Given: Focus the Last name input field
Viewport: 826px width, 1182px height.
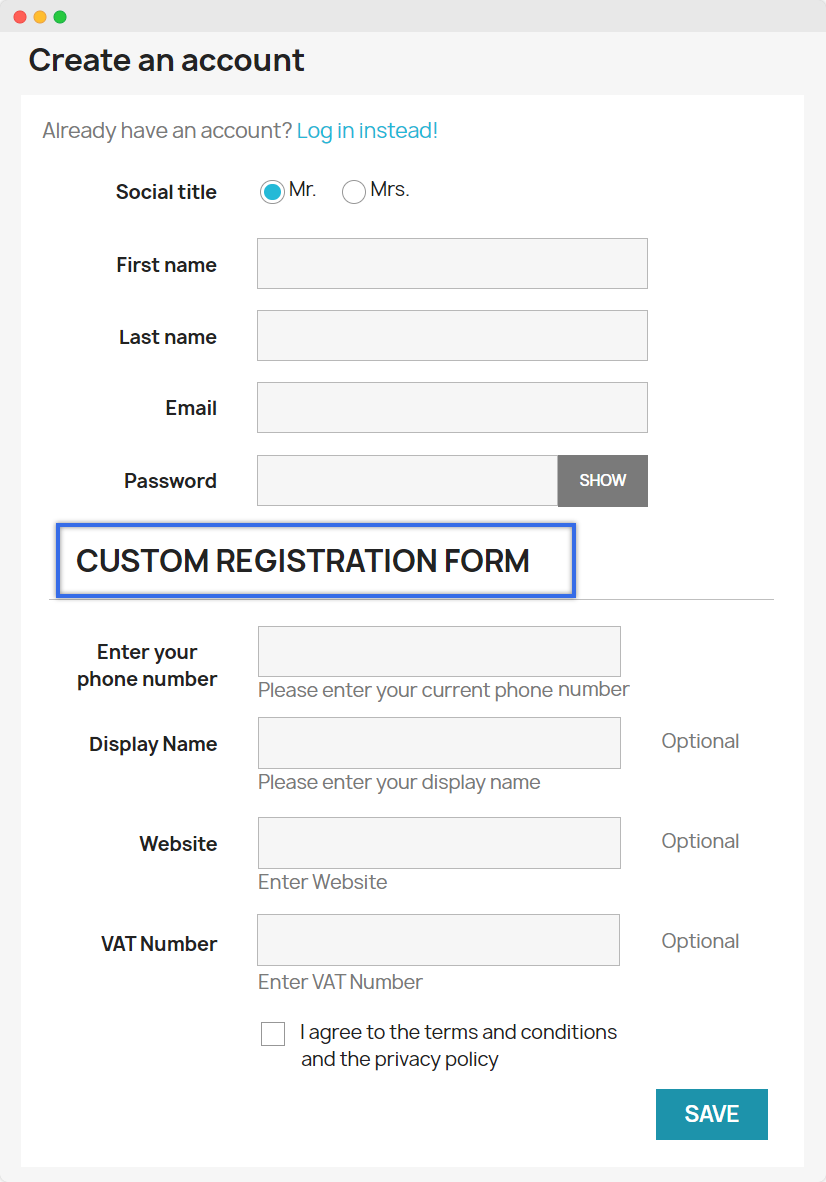Looking at the screenshot, I should (x=452, y=336).
